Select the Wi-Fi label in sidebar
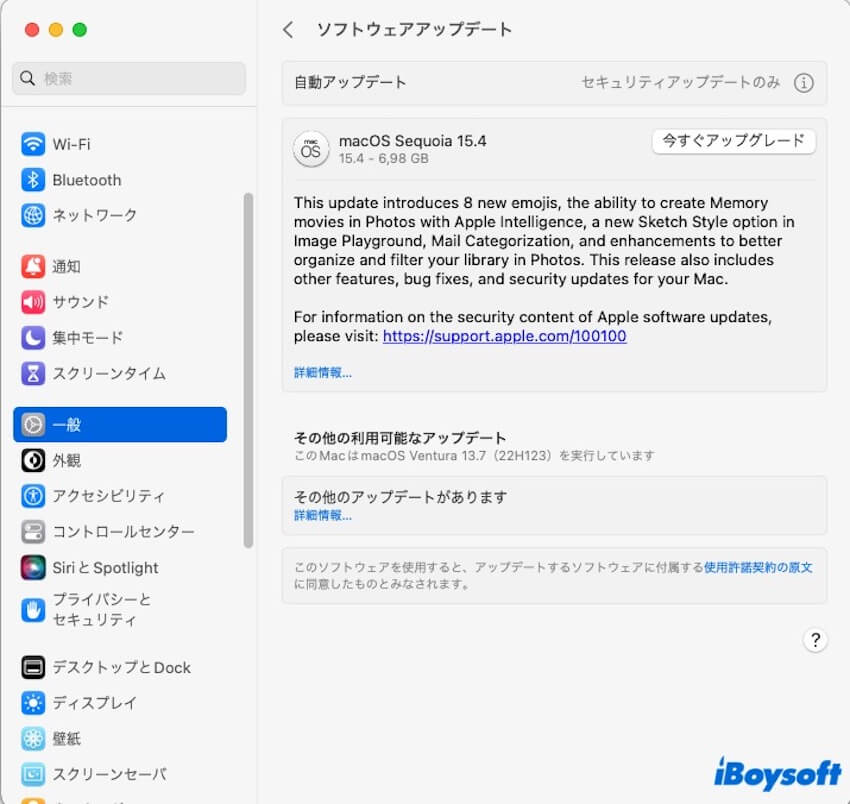 tap(71, 144)
